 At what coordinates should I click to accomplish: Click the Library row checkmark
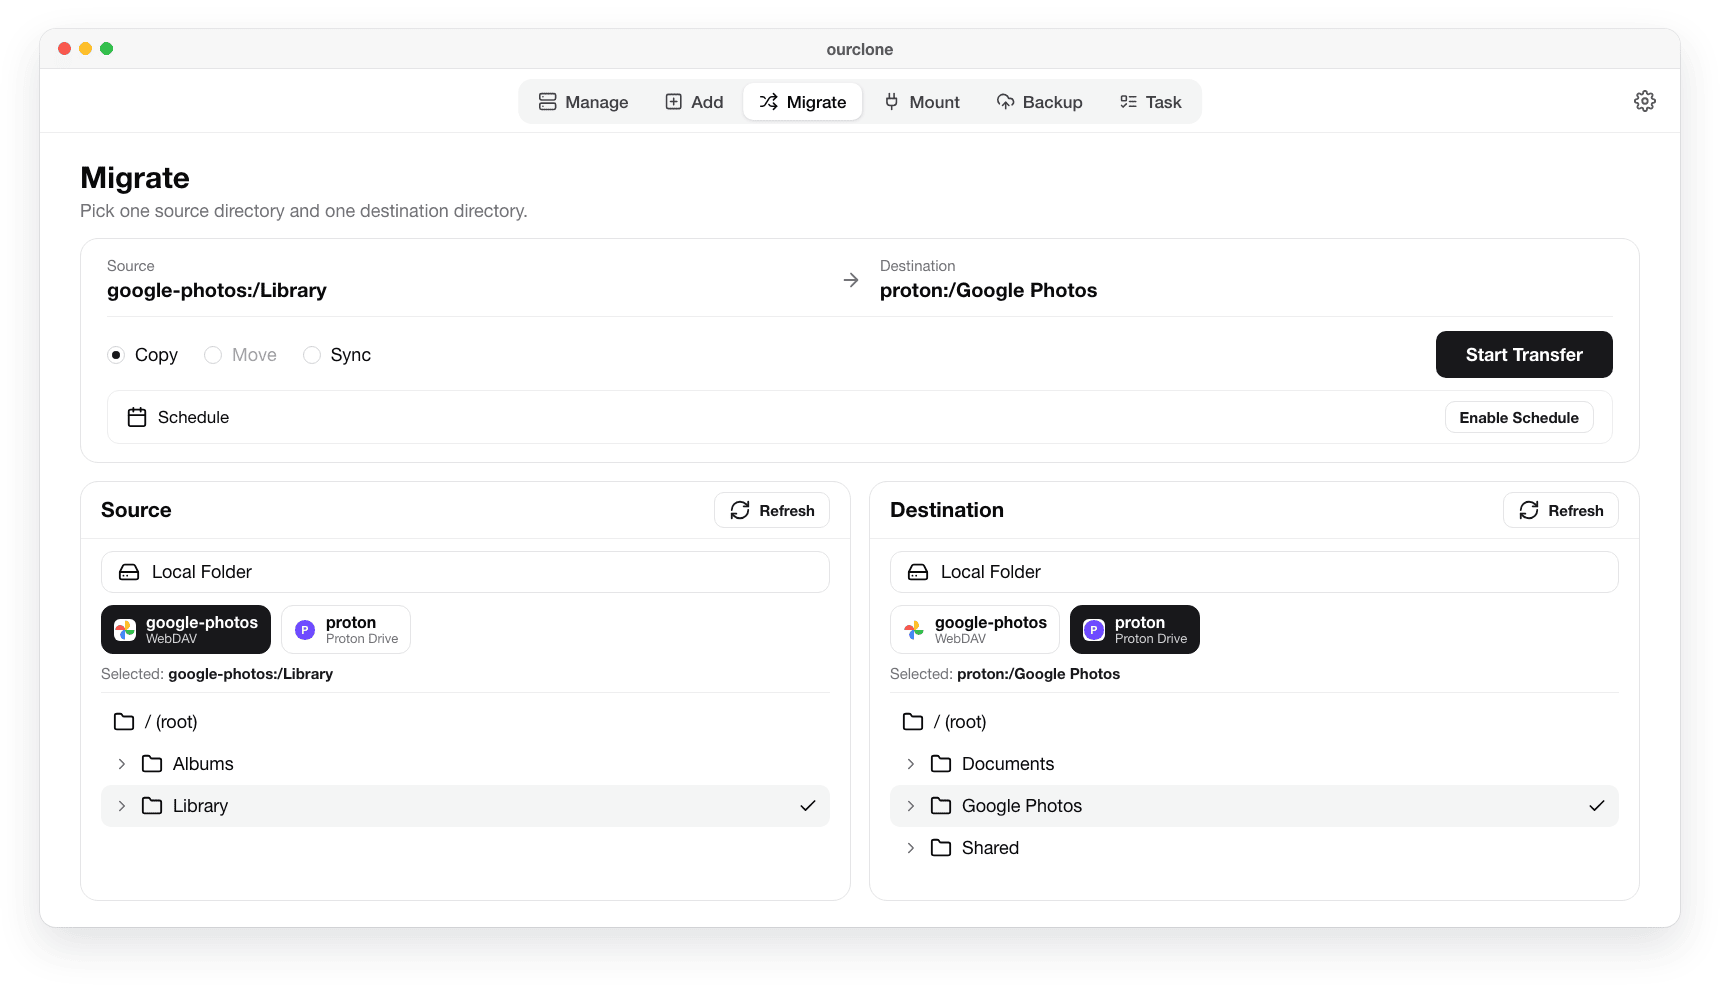pos(808,806)
